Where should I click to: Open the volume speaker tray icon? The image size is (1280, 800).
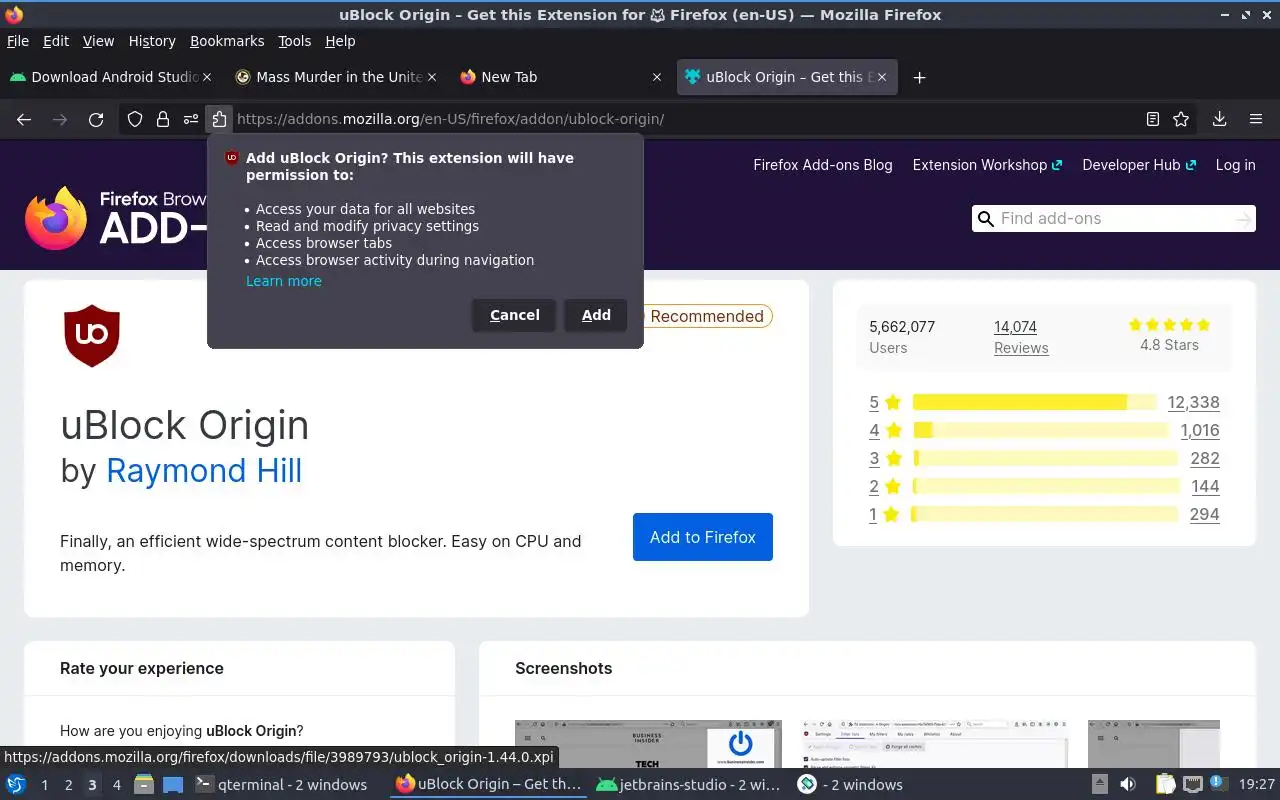[x=1128, y=785]
